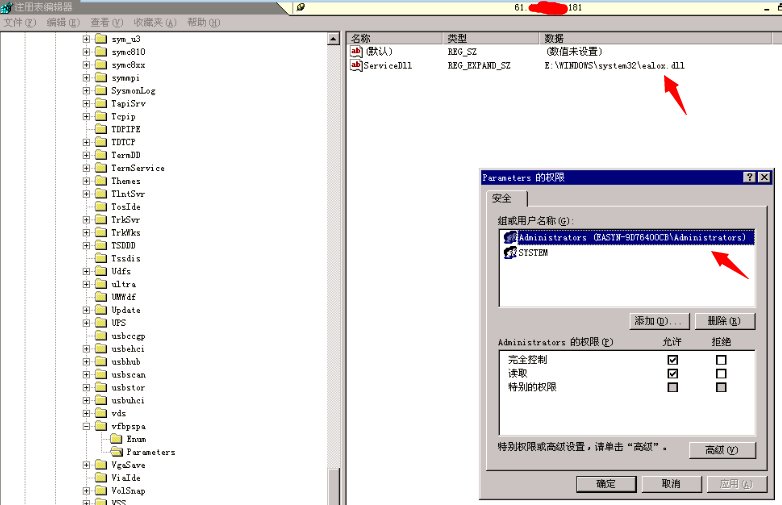Expand the usbstor tree node
This screenshot has height=505, width=782.
(x=86, y=387)
